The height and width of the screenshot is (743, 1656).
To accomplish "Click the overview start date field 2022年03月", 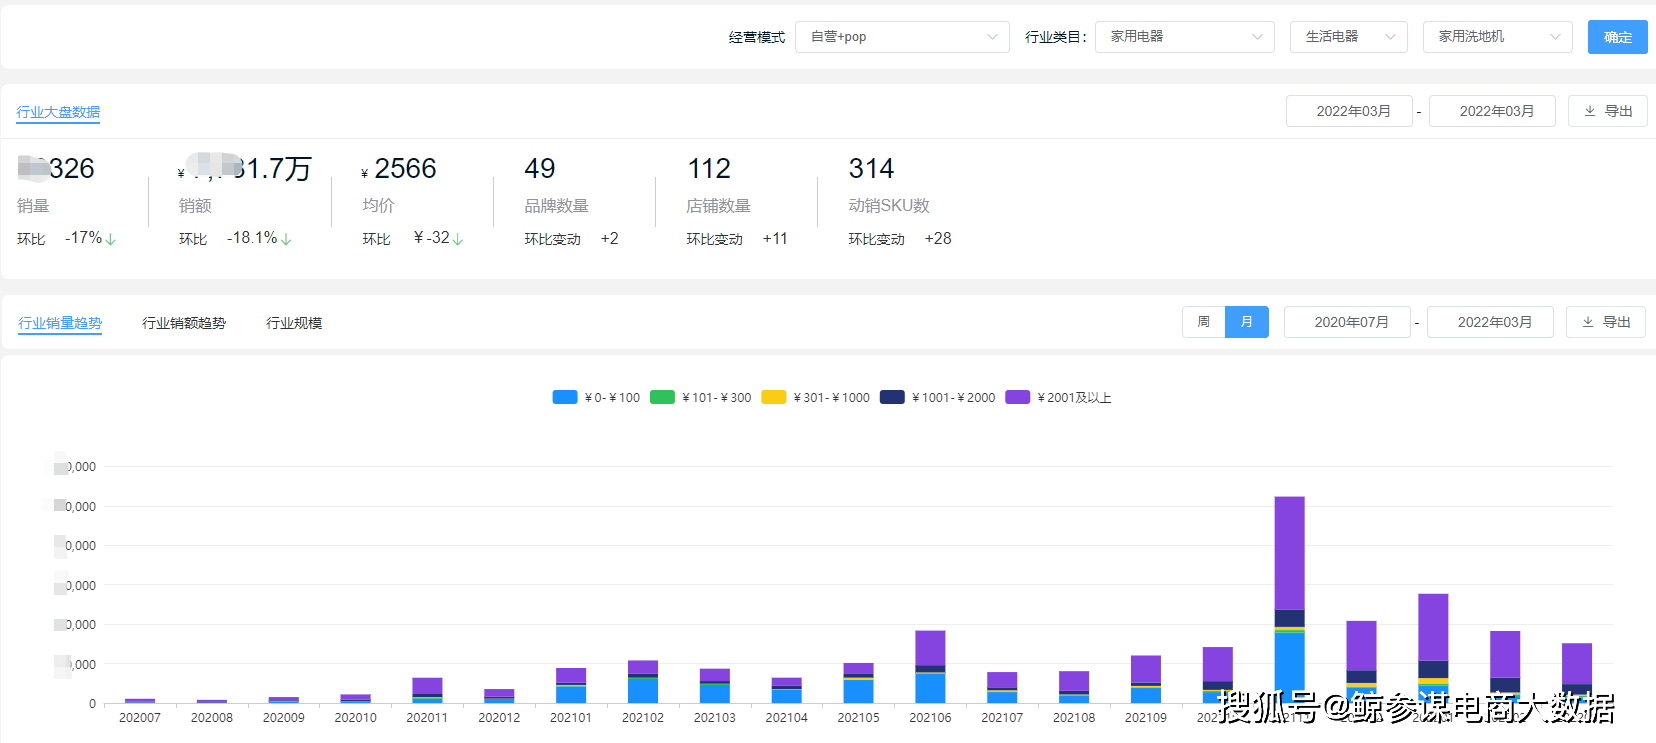I will pyautogui.click(x=1349, y=111).
